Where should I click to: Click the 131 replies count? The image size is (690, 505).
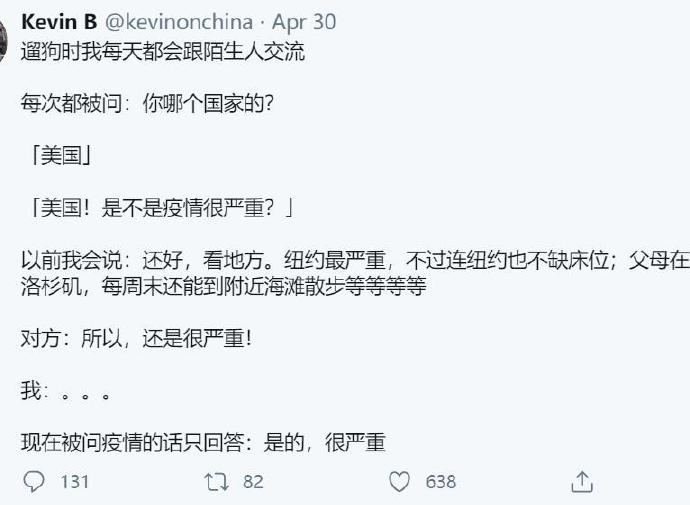[75, 482]
